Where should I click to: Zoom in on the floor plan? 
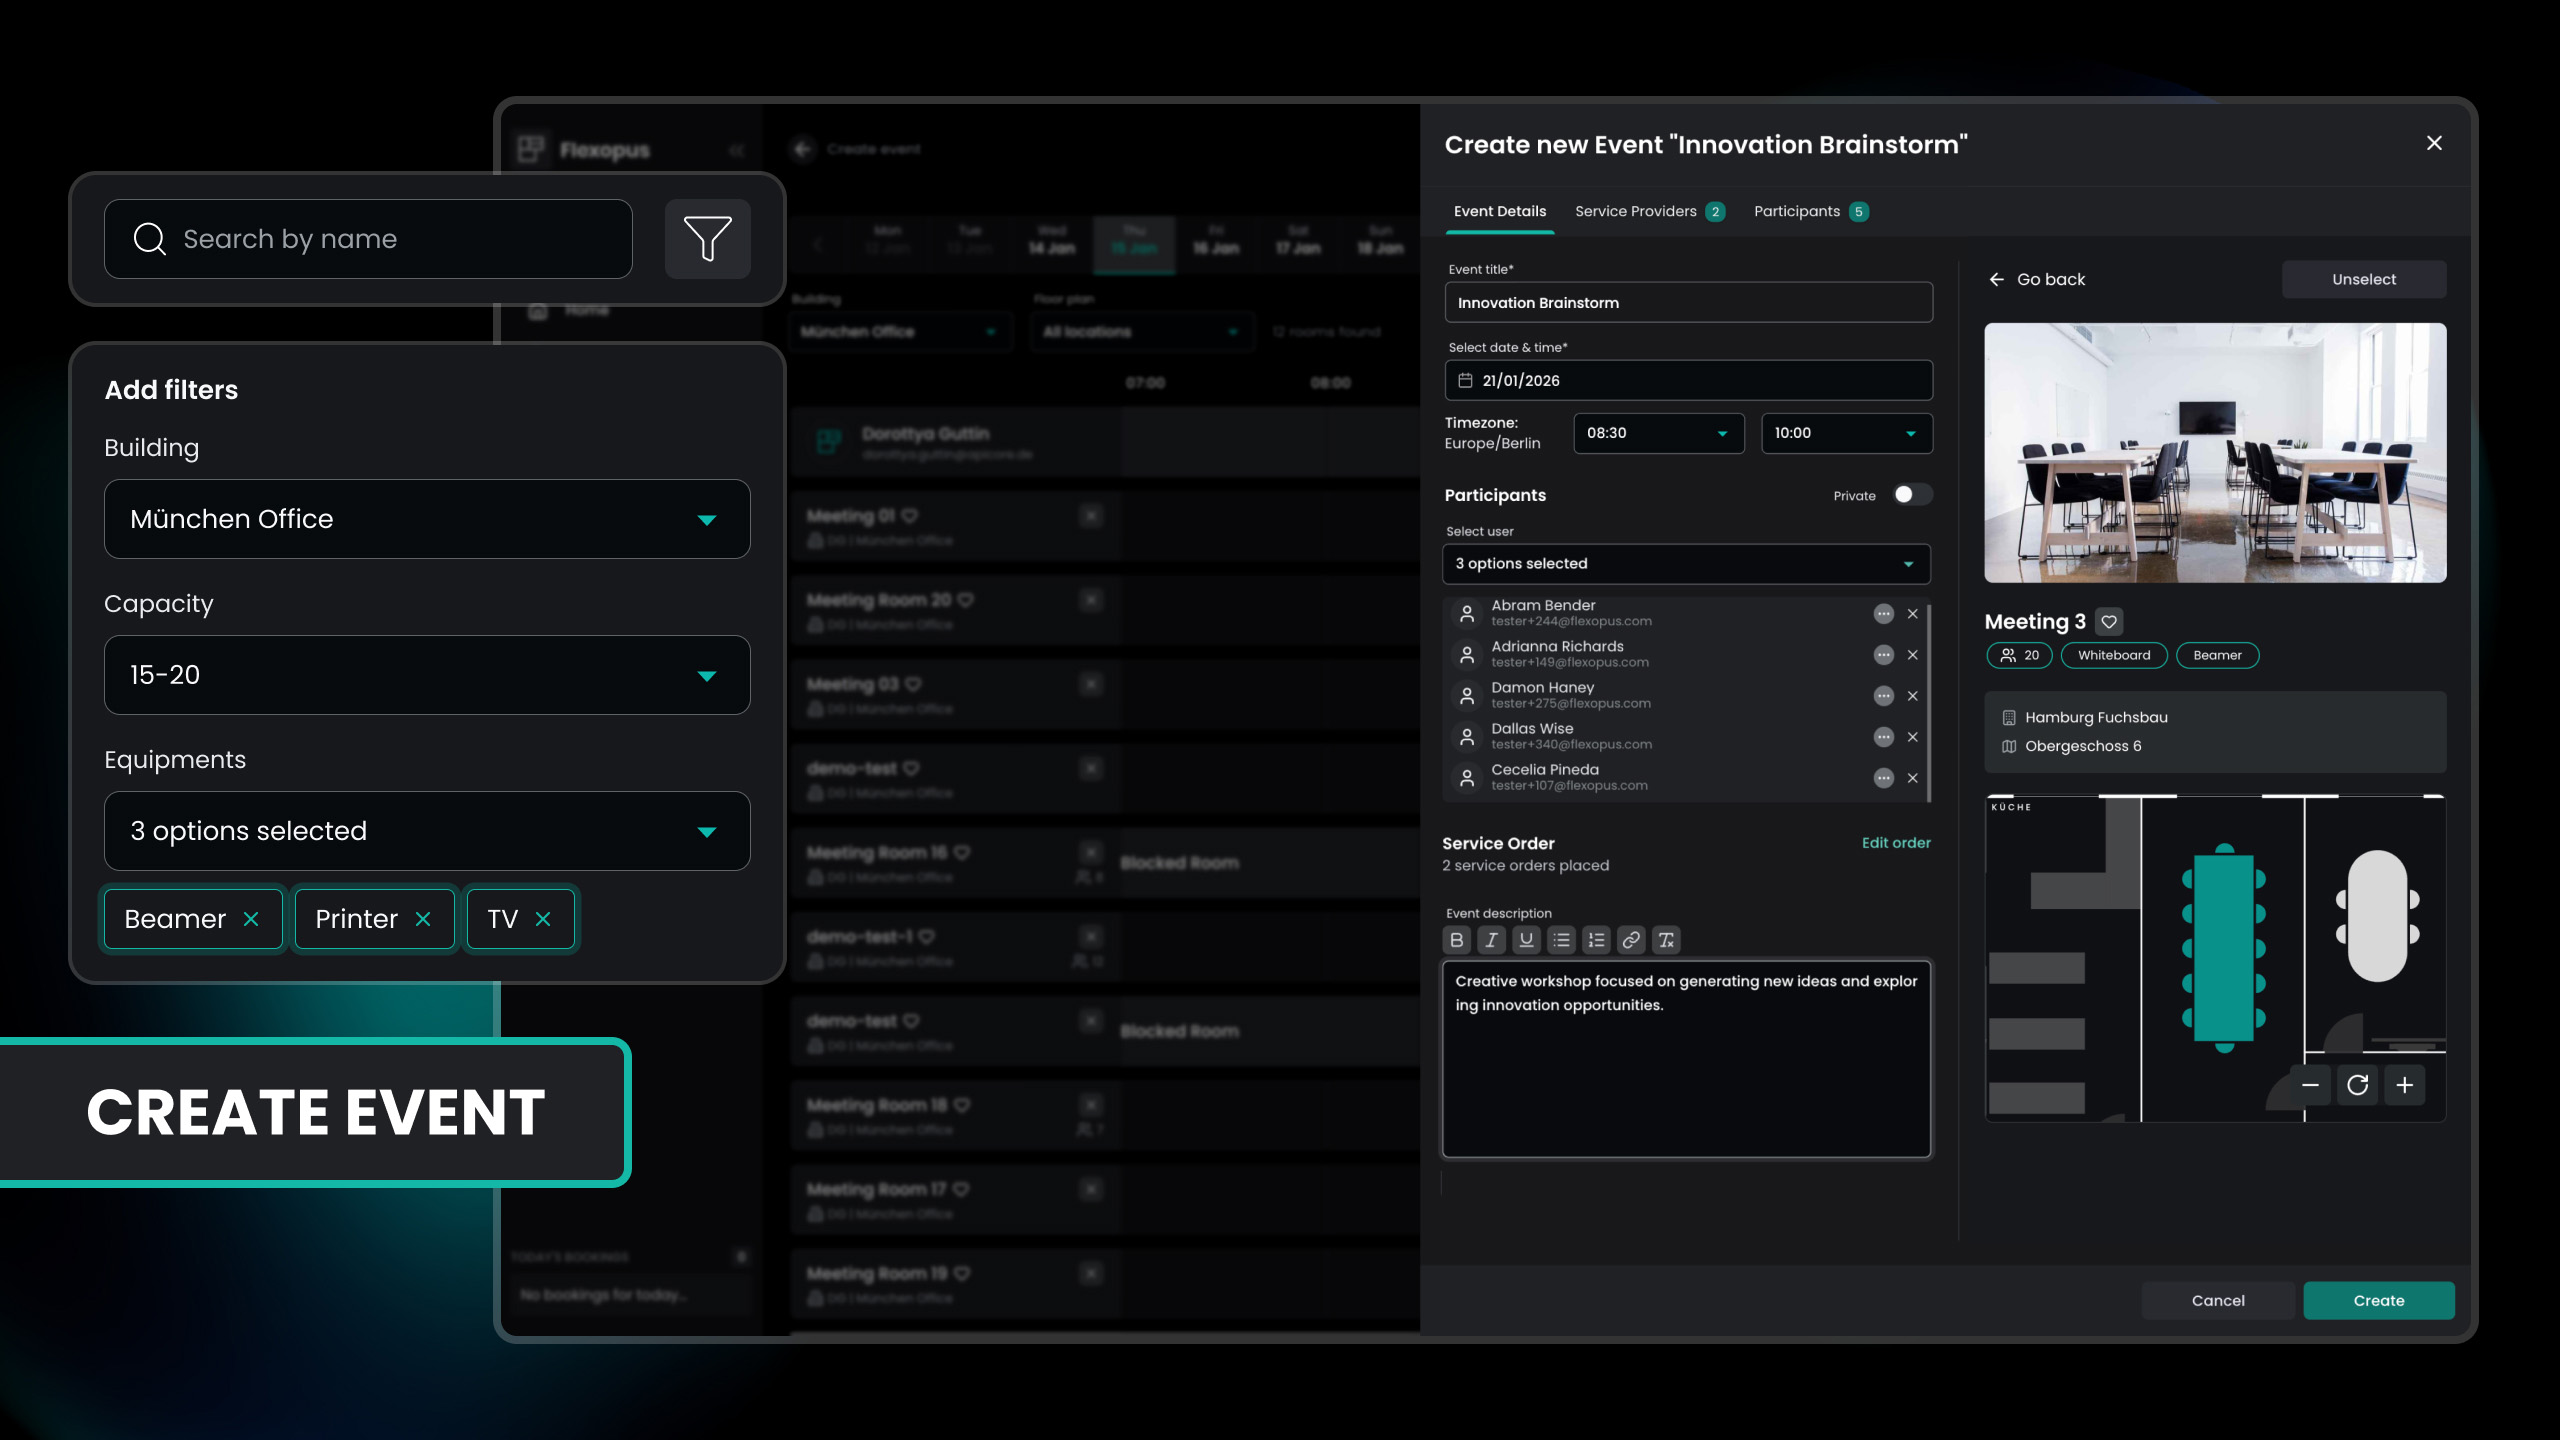click(2405, 1085)
